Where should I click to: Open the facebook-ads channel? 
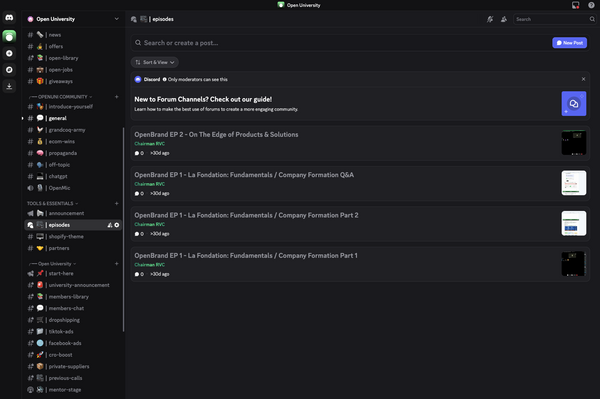pyautogui.click(x=73, y=343)
